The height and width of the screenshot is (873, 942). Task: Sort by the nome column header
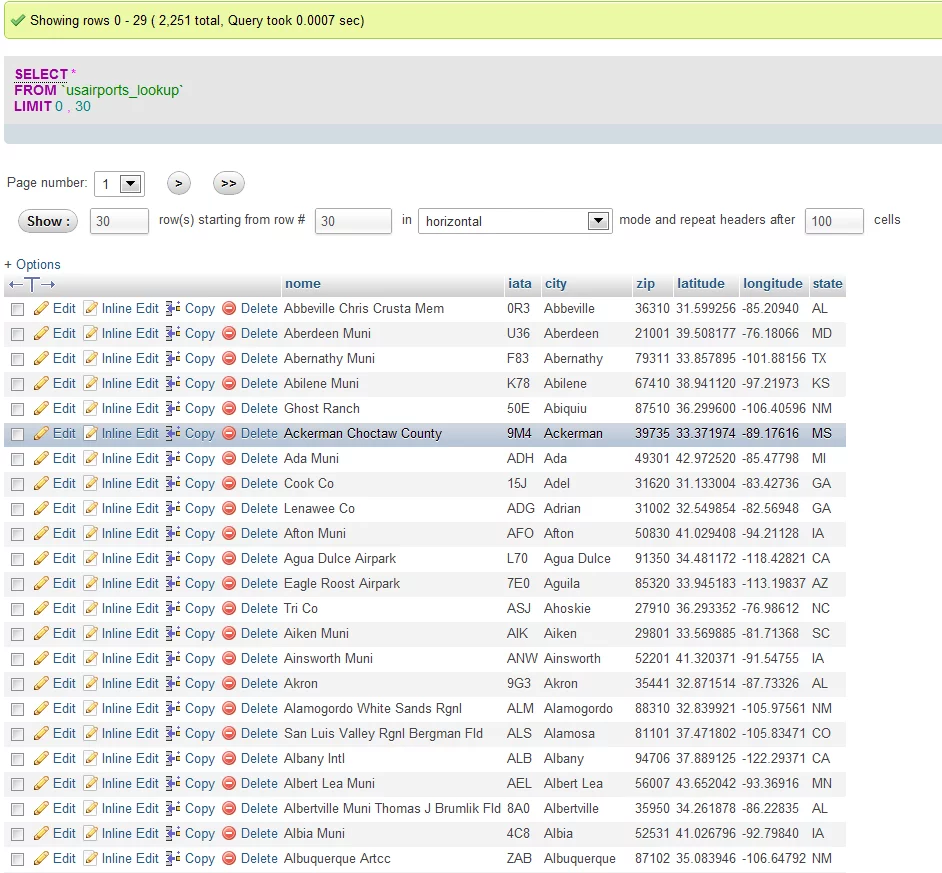coord(302,284)
